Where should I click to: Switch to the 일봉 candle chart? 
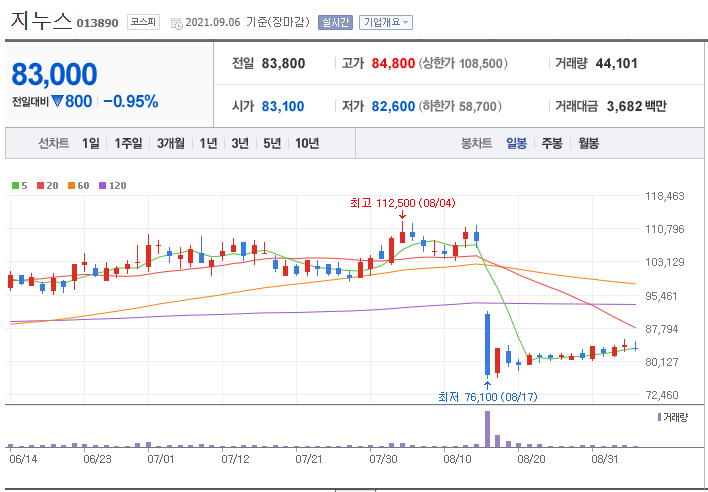coord(516,144)
